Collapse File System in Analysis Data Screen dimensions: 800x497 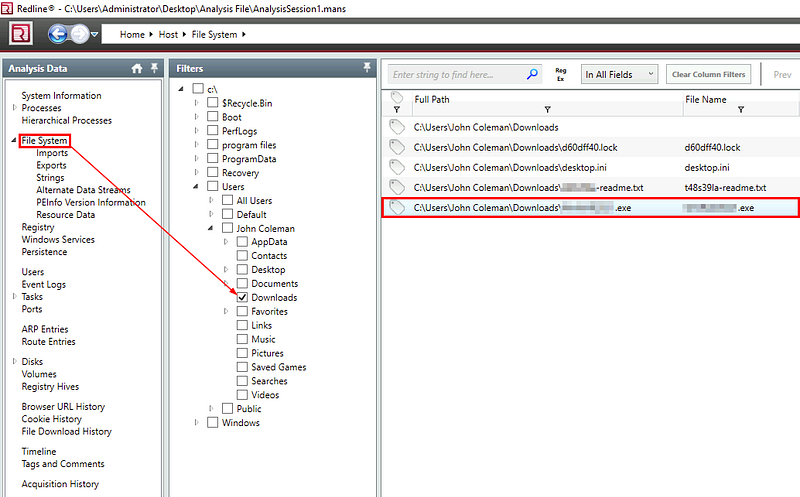tap(14, 140)
